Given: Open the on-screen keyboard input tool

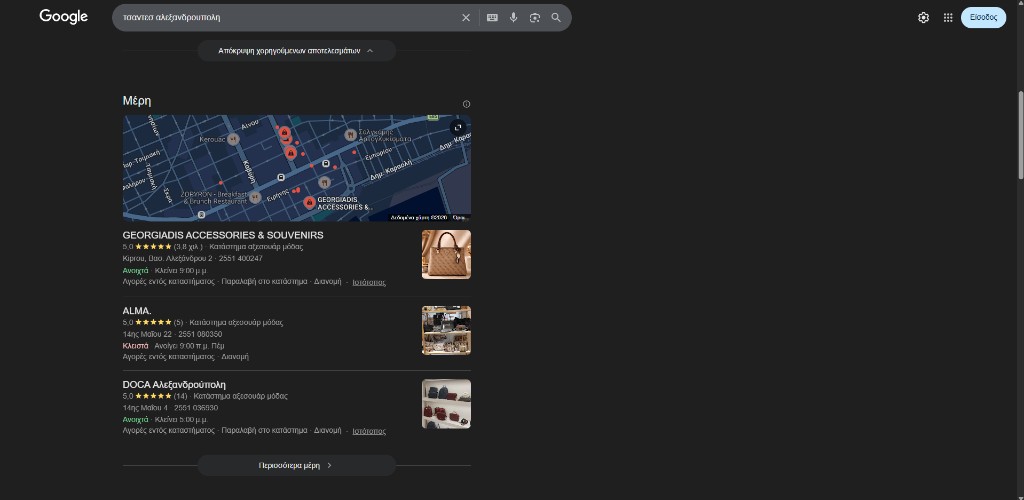Looking at the screenshot, I should 492,18.
